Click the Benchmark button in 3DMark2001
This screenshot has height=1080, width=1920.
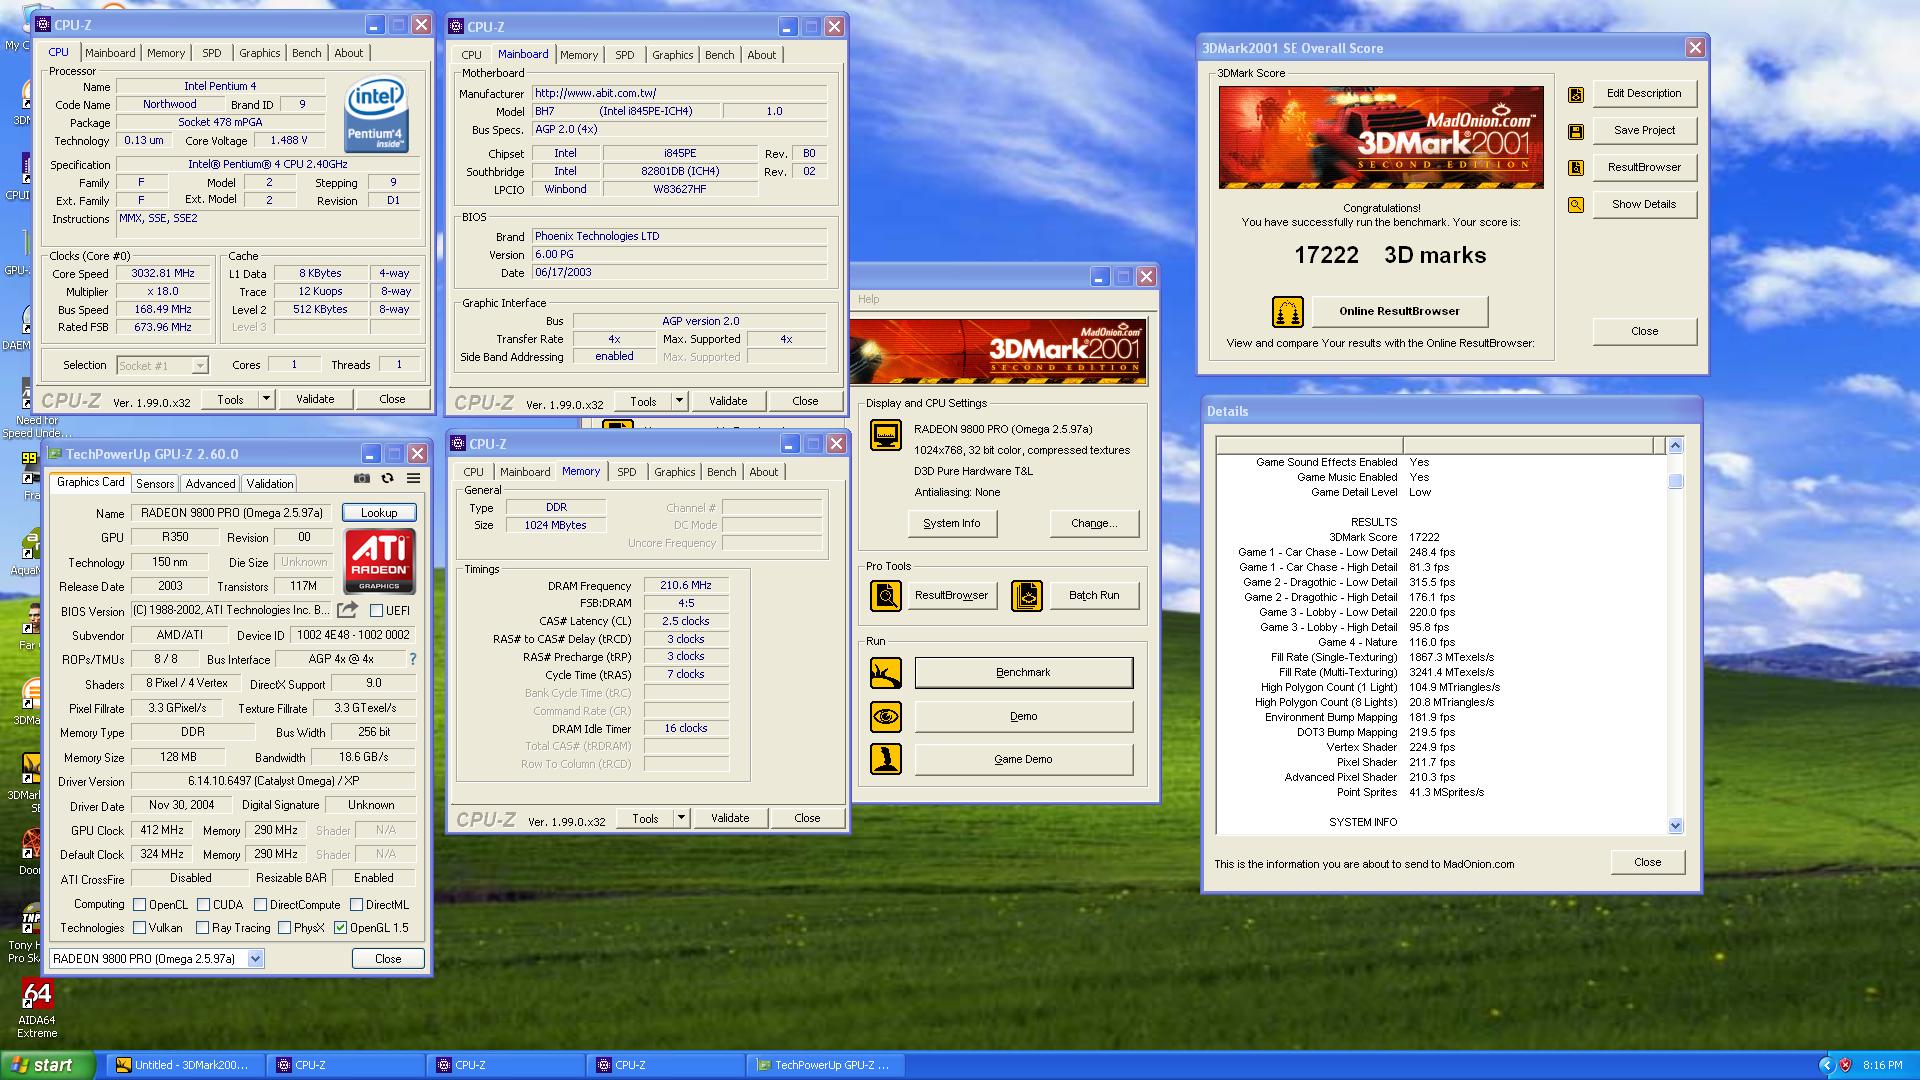click(1023, 673)
